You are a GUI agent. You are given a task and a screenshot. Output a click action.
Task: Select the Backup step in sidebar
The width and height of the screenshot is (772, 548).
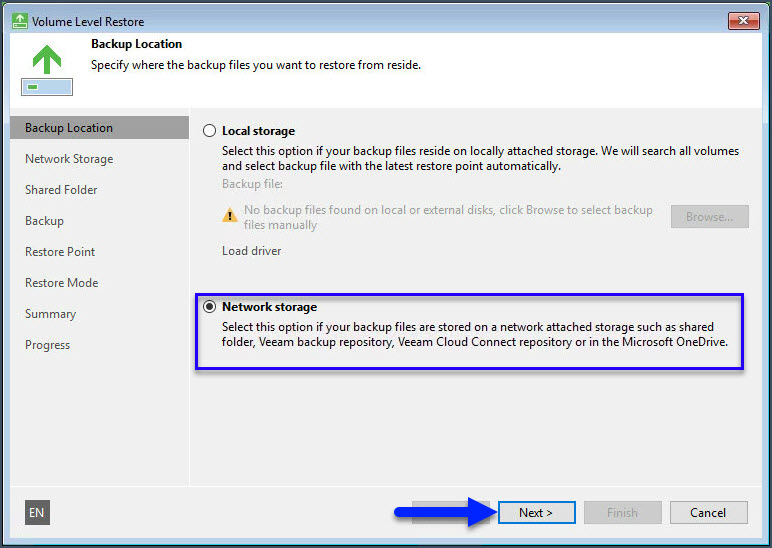[44, 221]
